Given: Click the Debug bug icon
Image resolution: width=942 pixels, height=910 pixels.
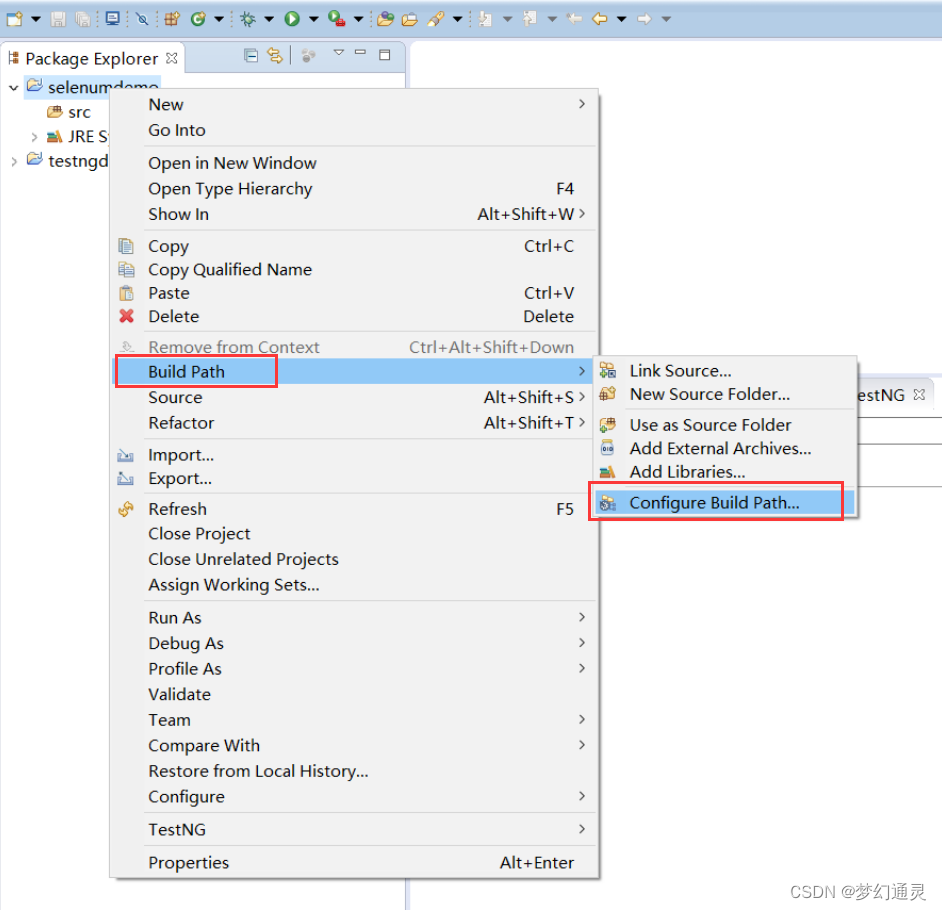Looking at the screenshot, I should tap(247, 19).
